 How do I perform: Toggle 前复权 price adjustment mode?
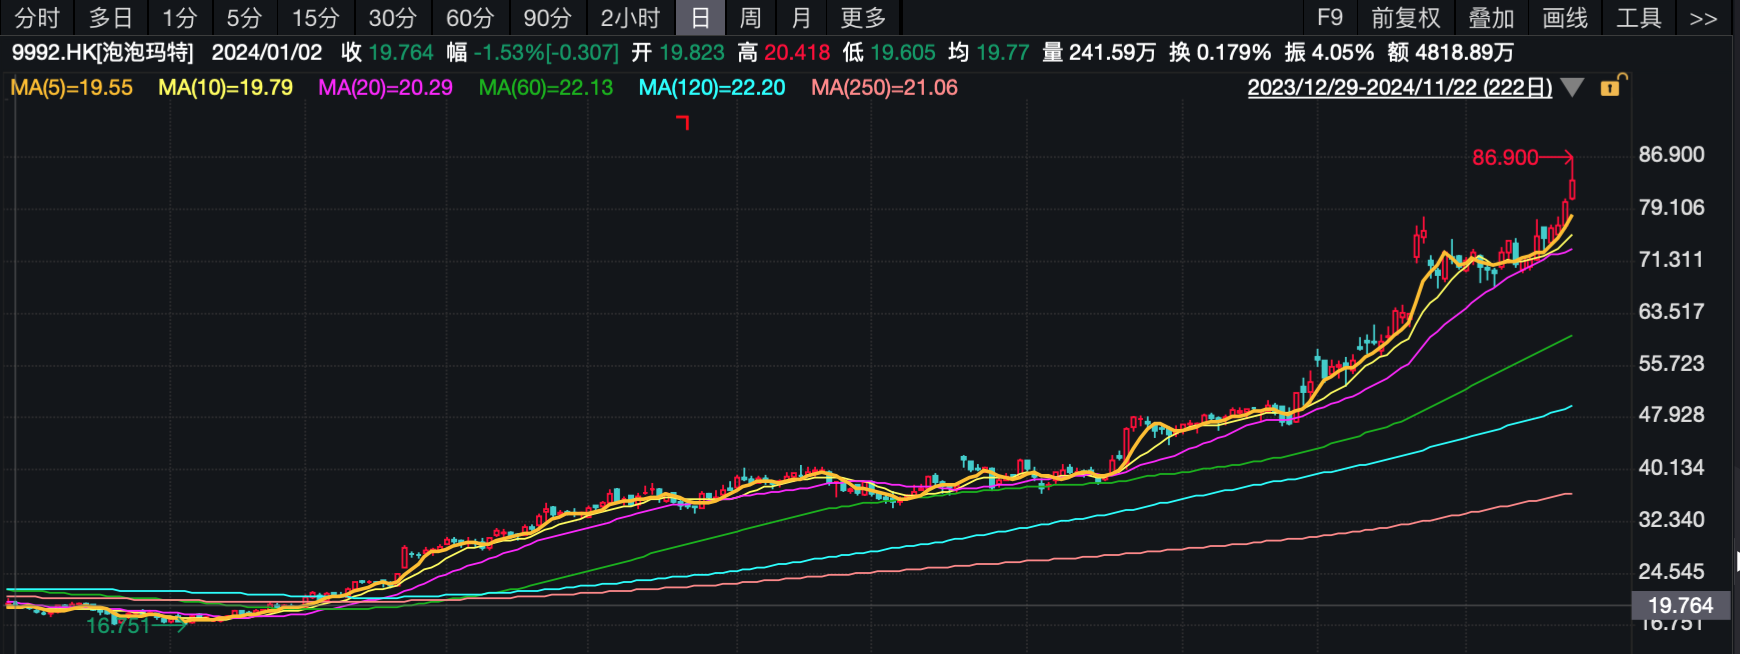point(1405,18)
